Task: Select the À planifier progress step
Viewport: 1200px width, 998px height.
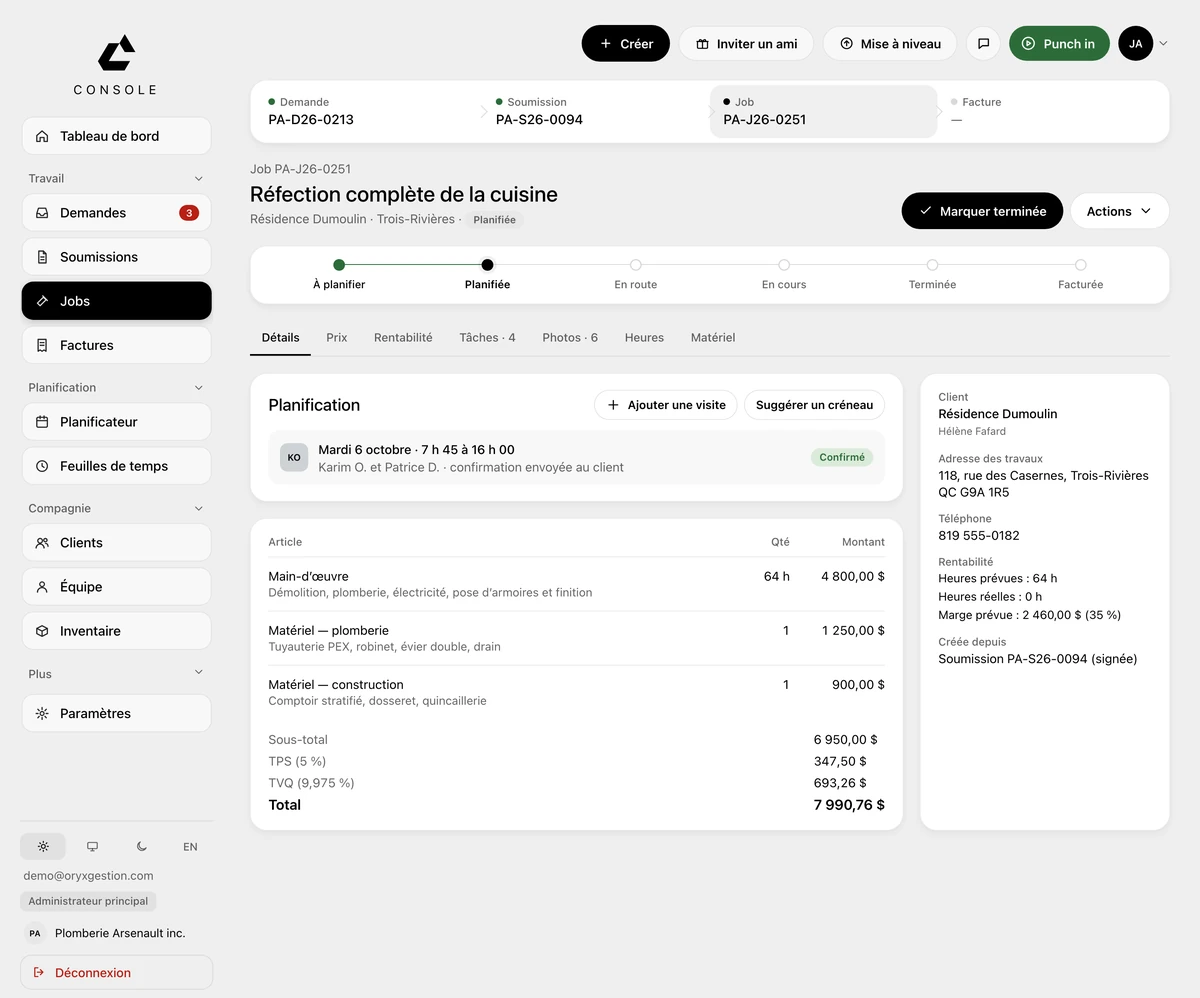Action: 339,274
